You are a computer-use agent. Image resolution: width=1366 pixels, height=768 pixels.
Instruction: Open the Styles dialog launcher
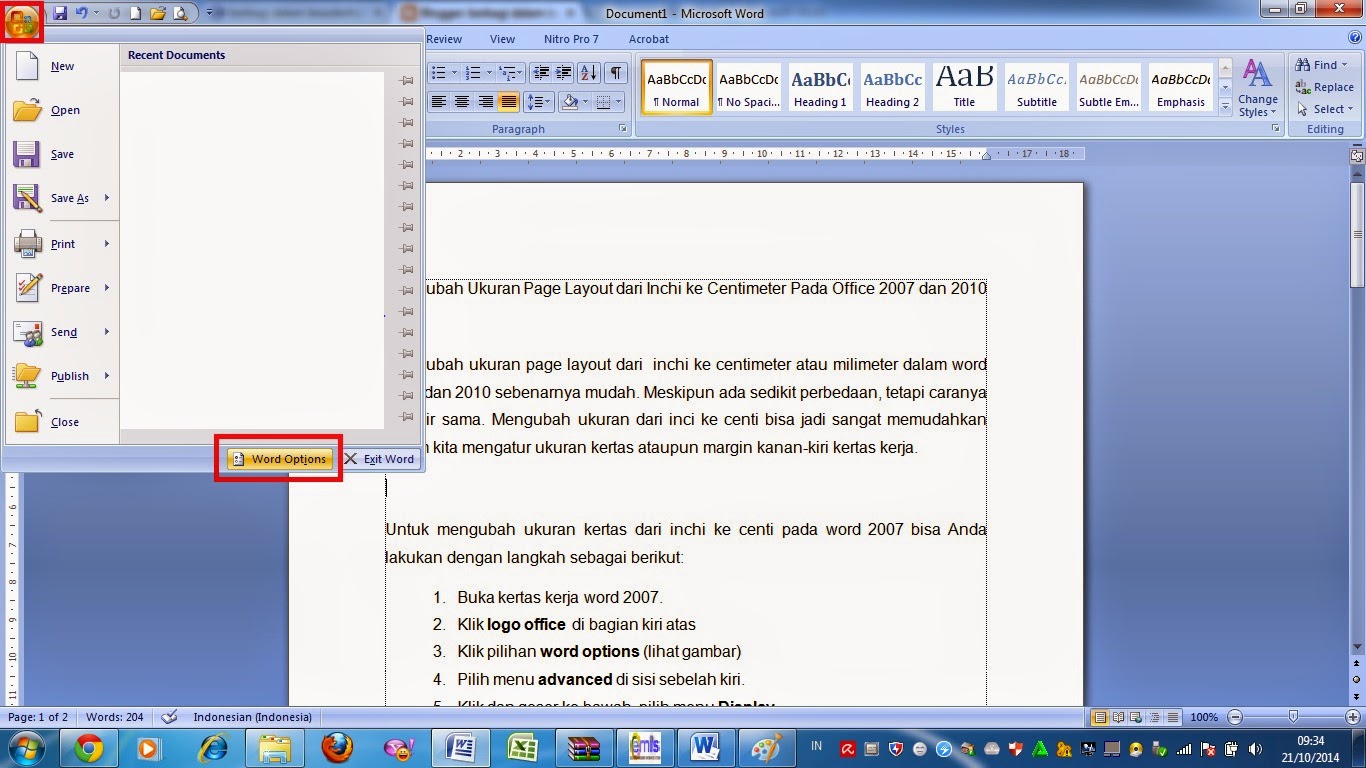click(1276, 129)
